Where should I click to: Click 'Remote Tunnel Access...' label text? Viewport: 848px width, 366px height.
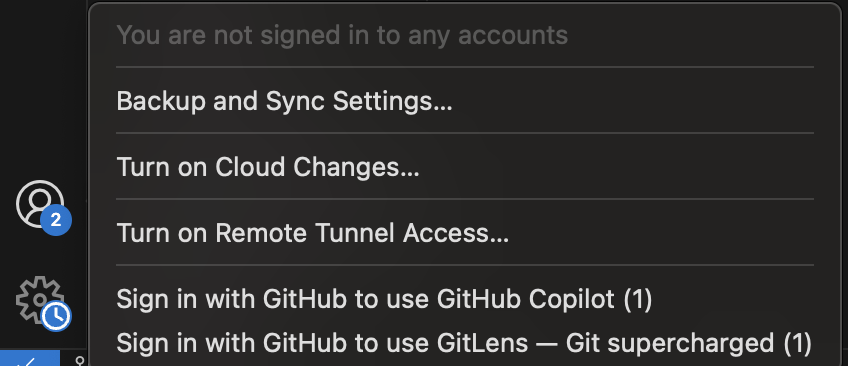tap(362, 233)
